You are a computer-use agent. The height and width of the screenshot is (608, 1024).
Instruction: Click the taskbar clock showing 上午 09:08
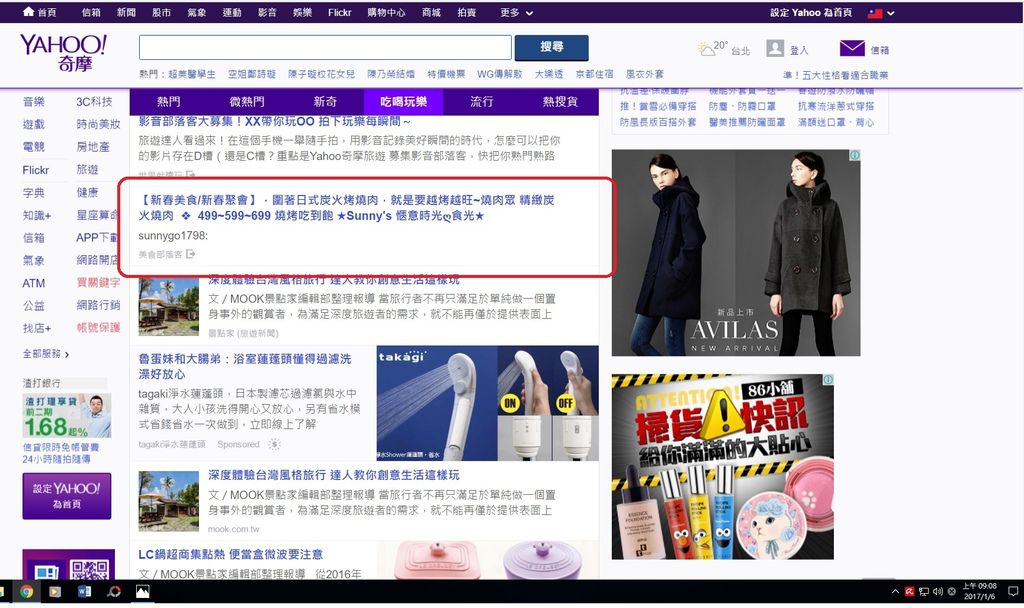click(x=979, y=591)
